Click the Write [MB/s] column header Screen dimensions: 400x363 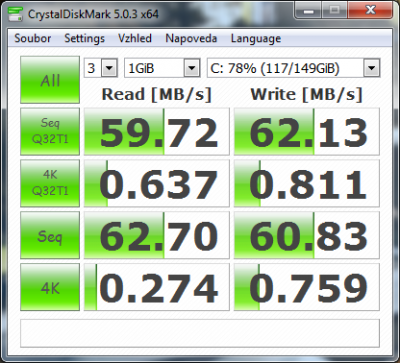pyautogui.click(x=306, y=95)
